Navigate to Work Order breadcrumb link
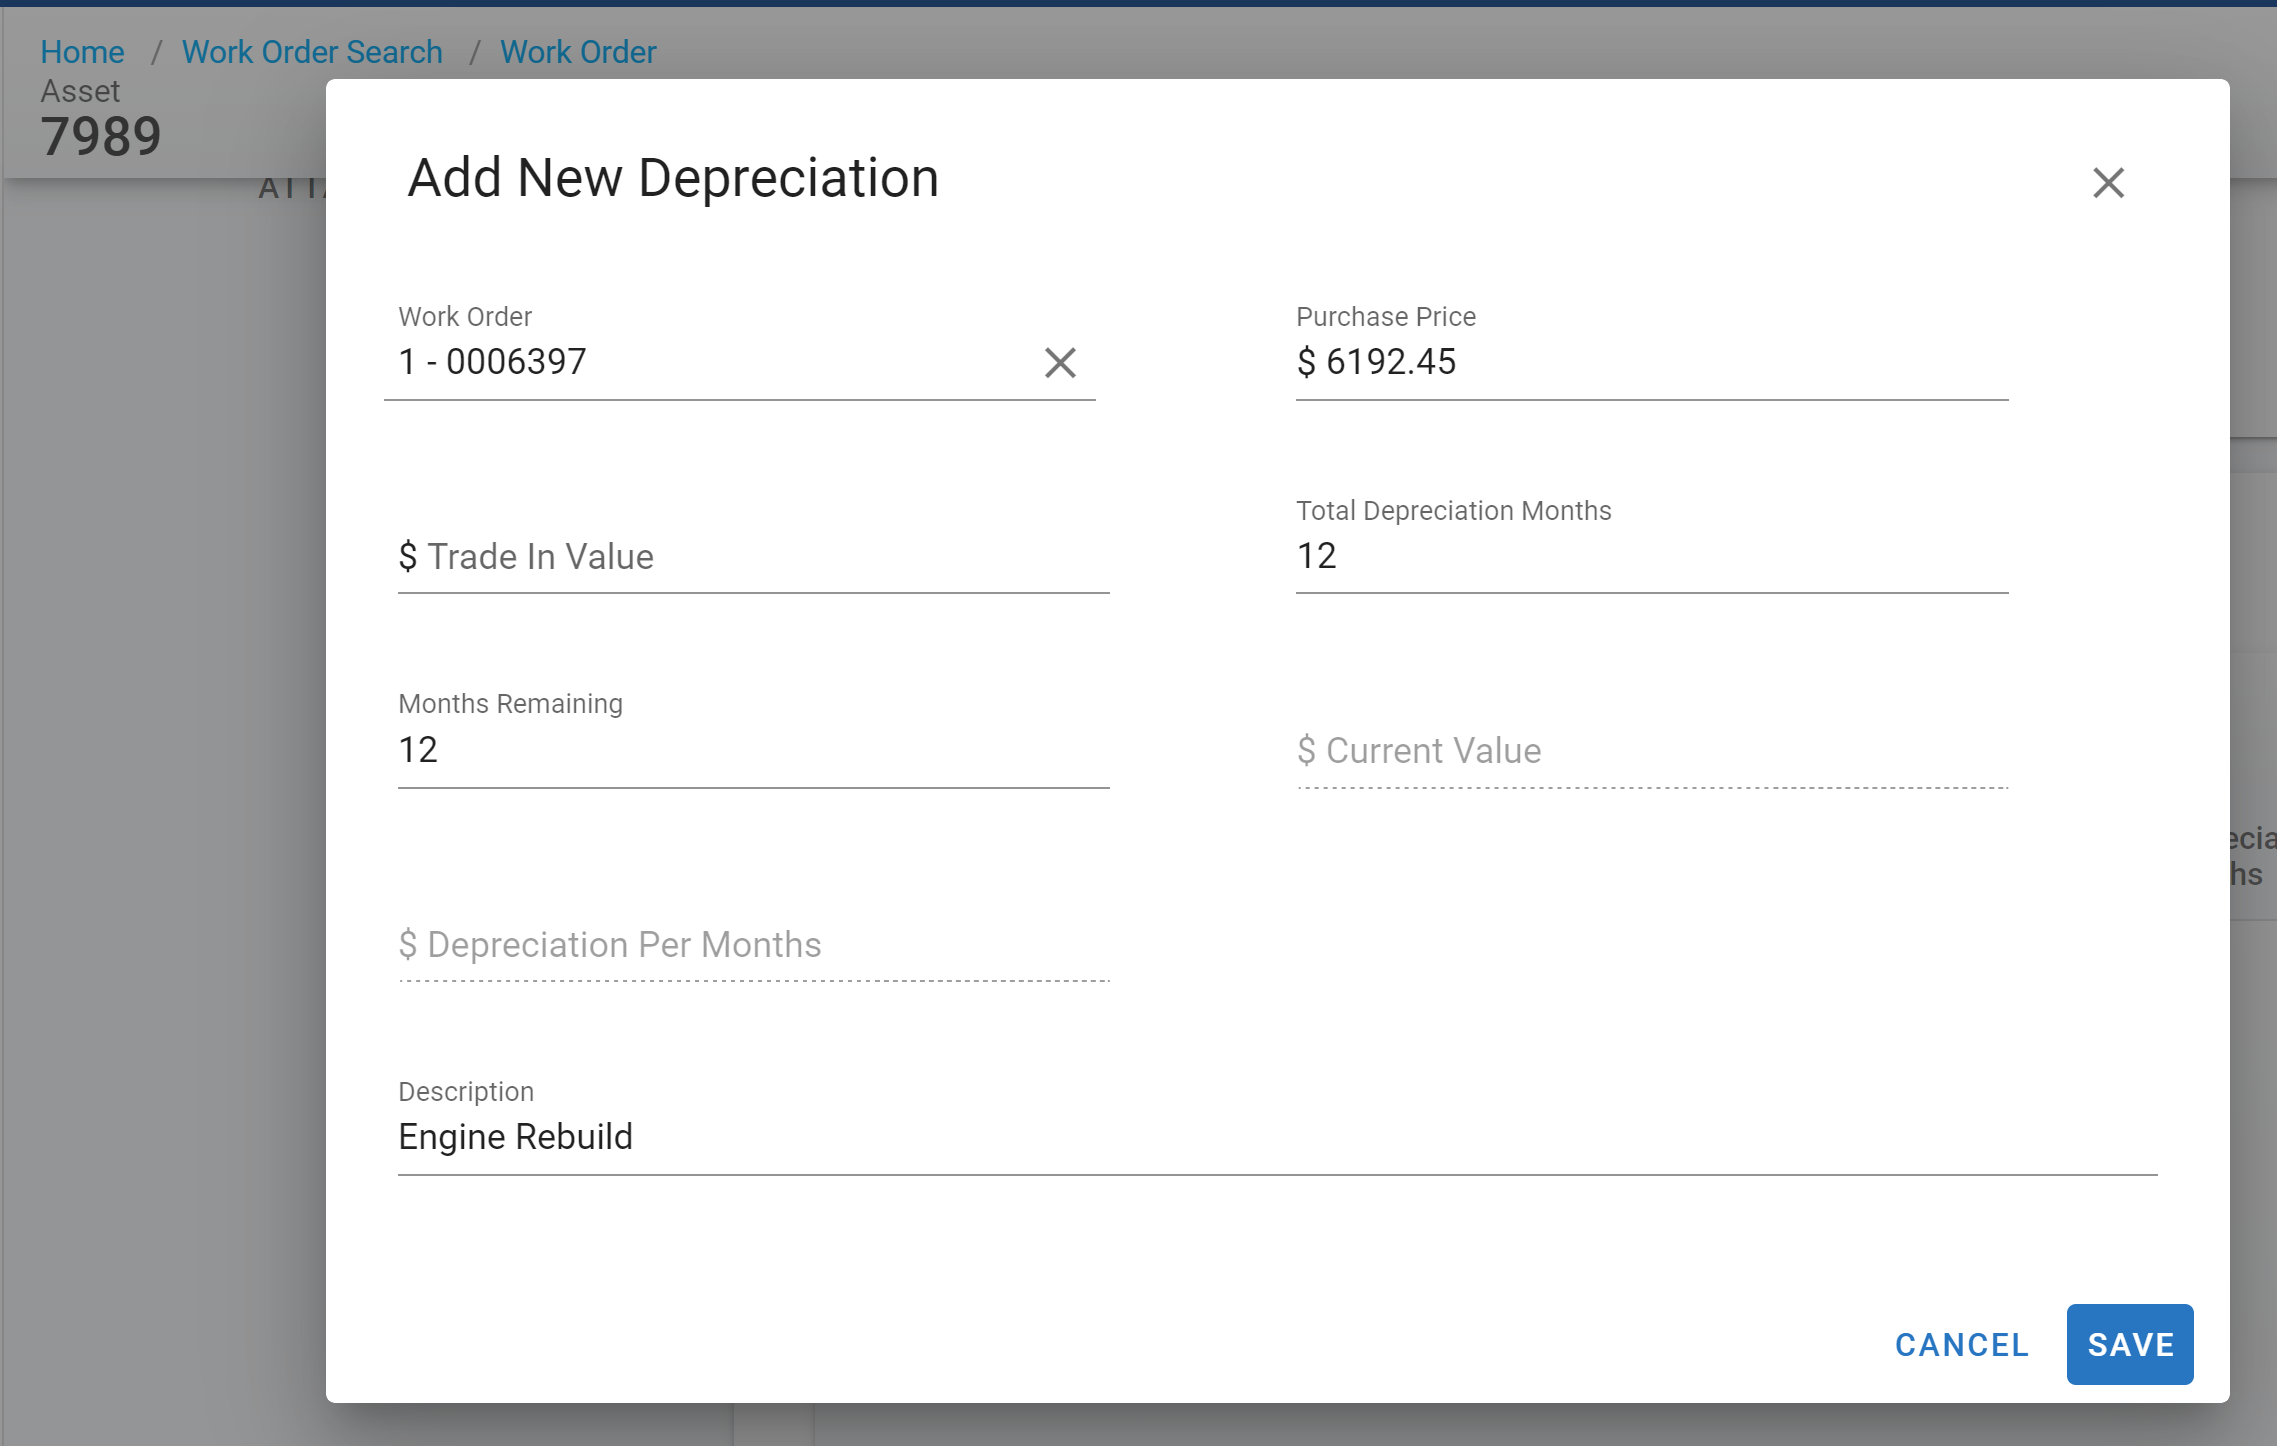 click(578, 52)
